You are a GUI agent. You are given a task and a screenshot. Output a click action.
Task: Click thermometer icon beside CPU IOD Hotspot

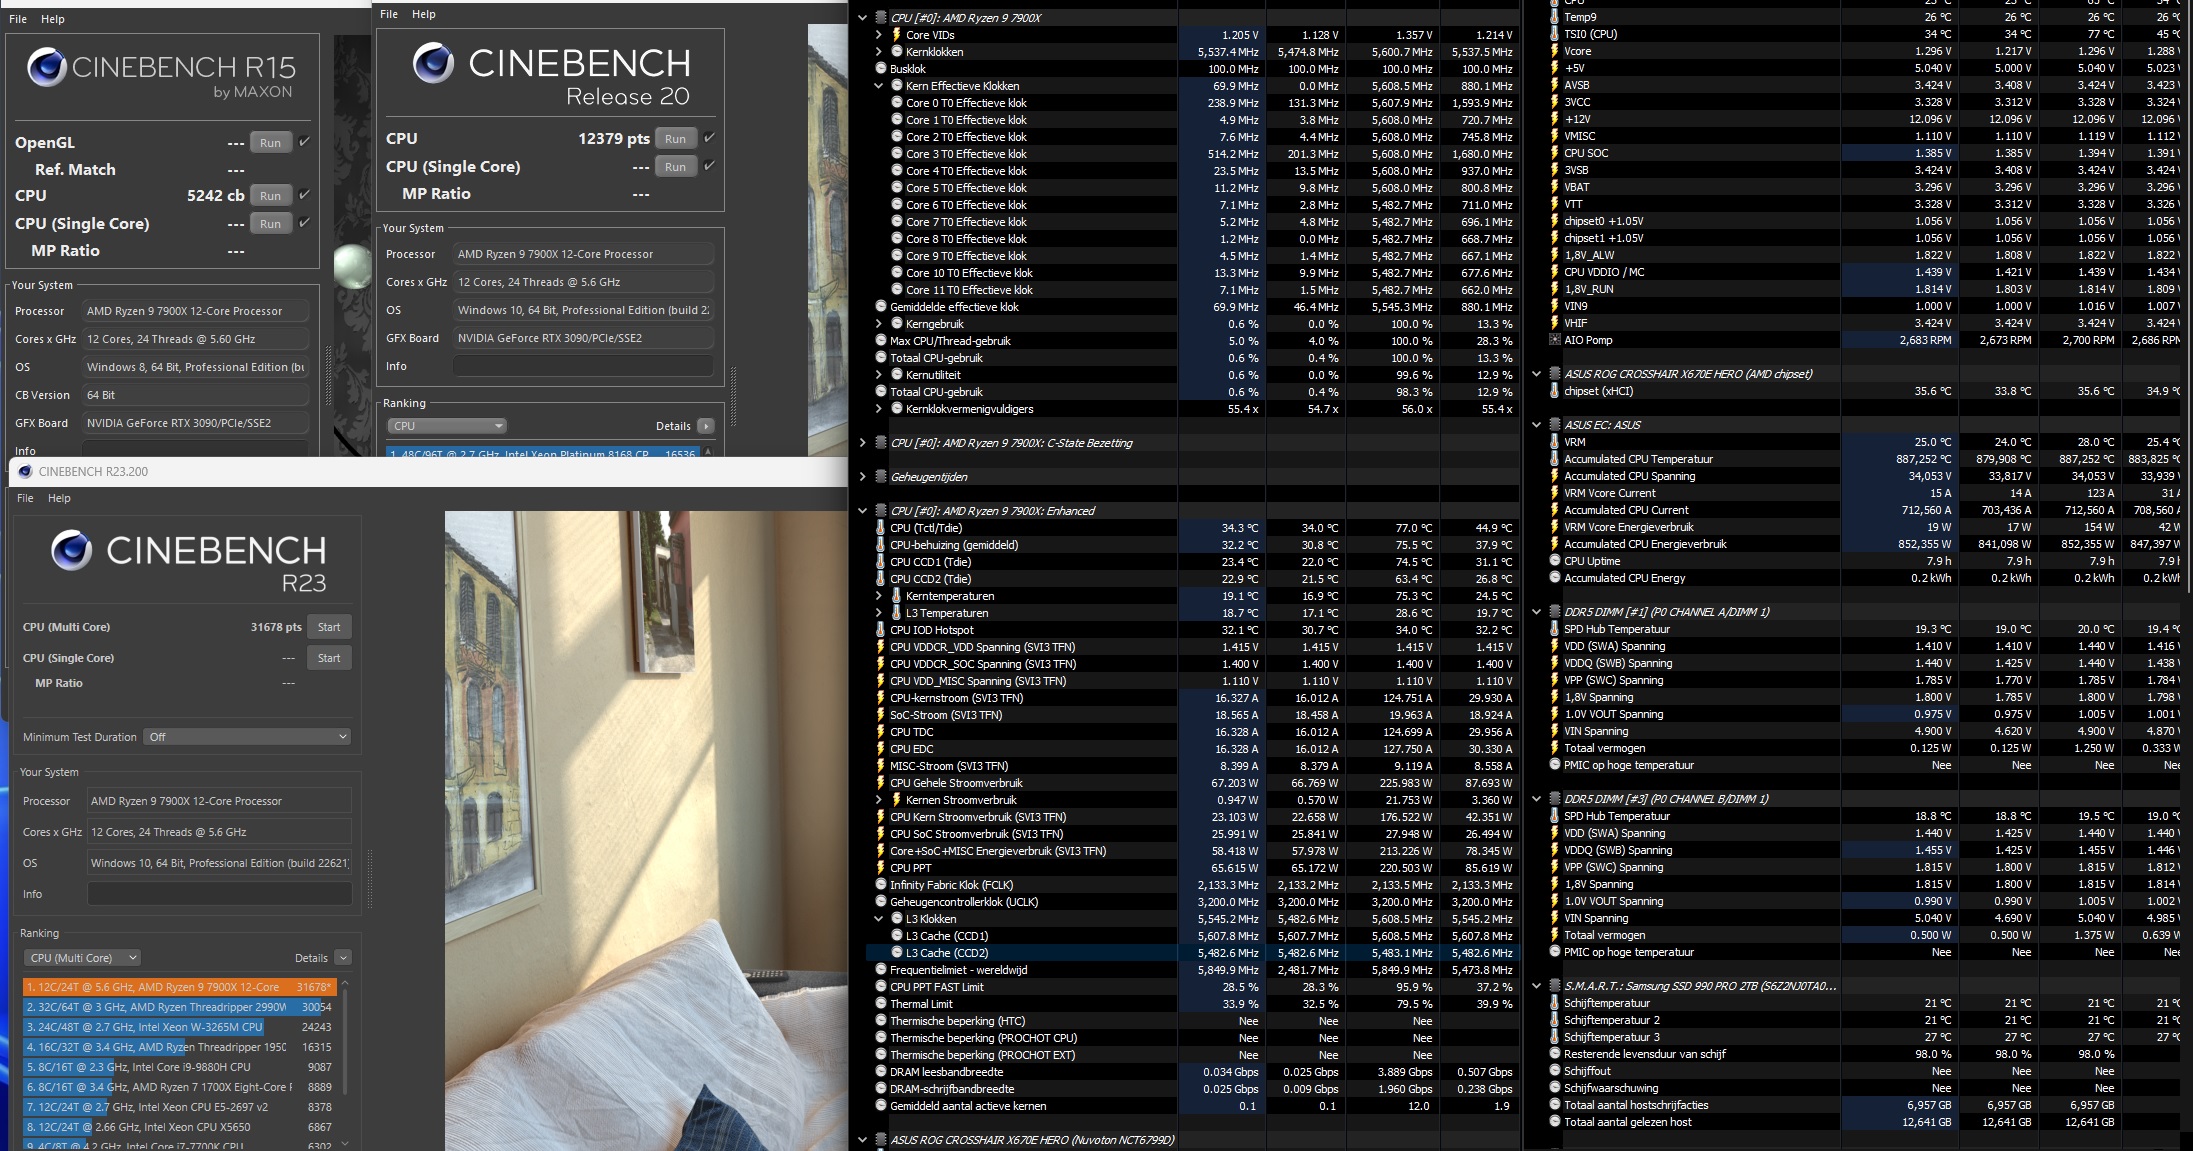click(x=881, y=630)
